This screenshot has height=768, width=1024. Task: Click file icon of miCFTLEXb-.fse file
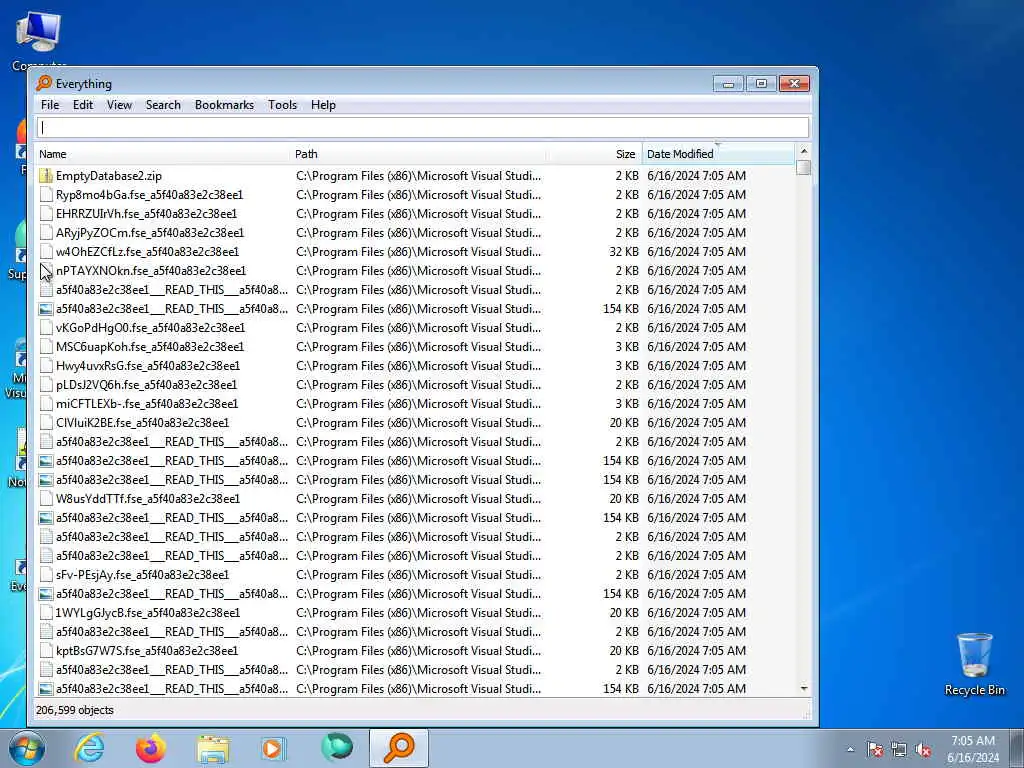pos(46,404)
